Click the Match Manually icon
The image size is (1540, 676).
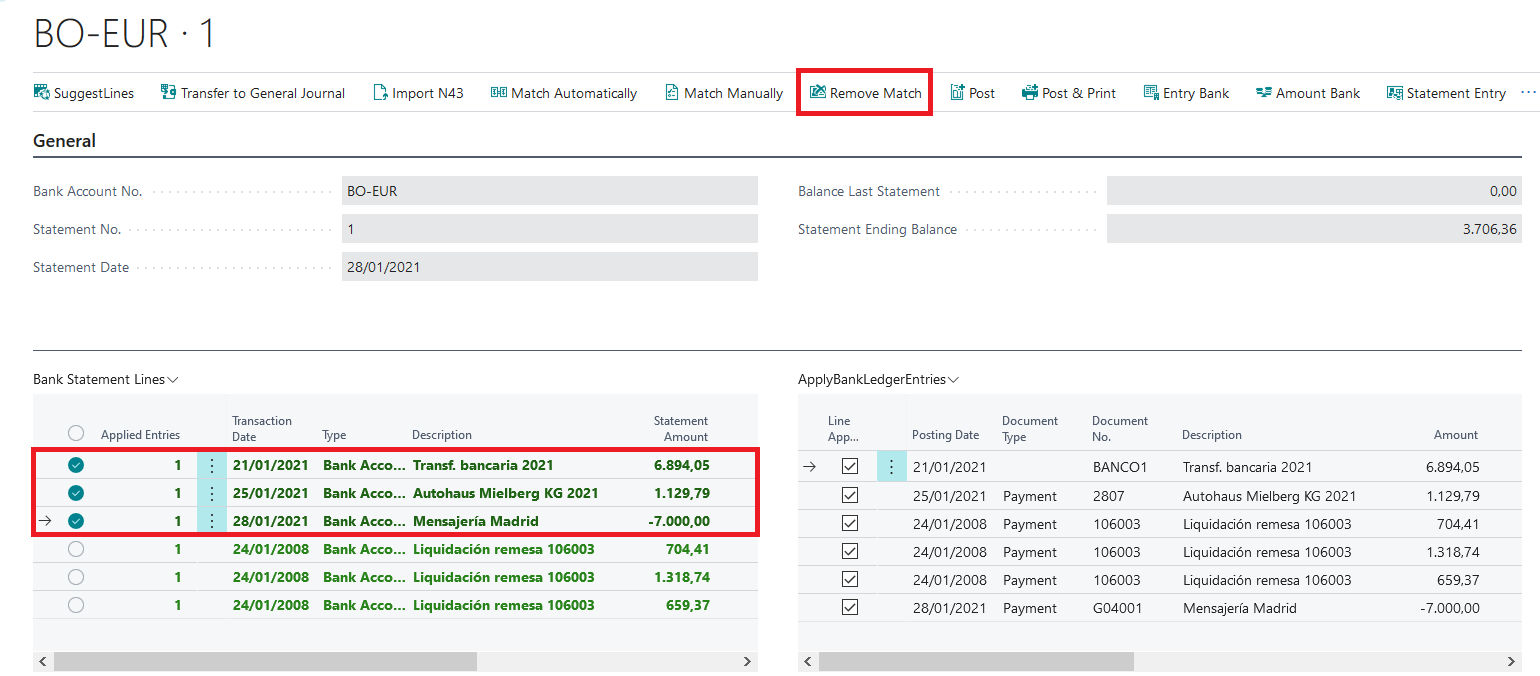[672, 92]
